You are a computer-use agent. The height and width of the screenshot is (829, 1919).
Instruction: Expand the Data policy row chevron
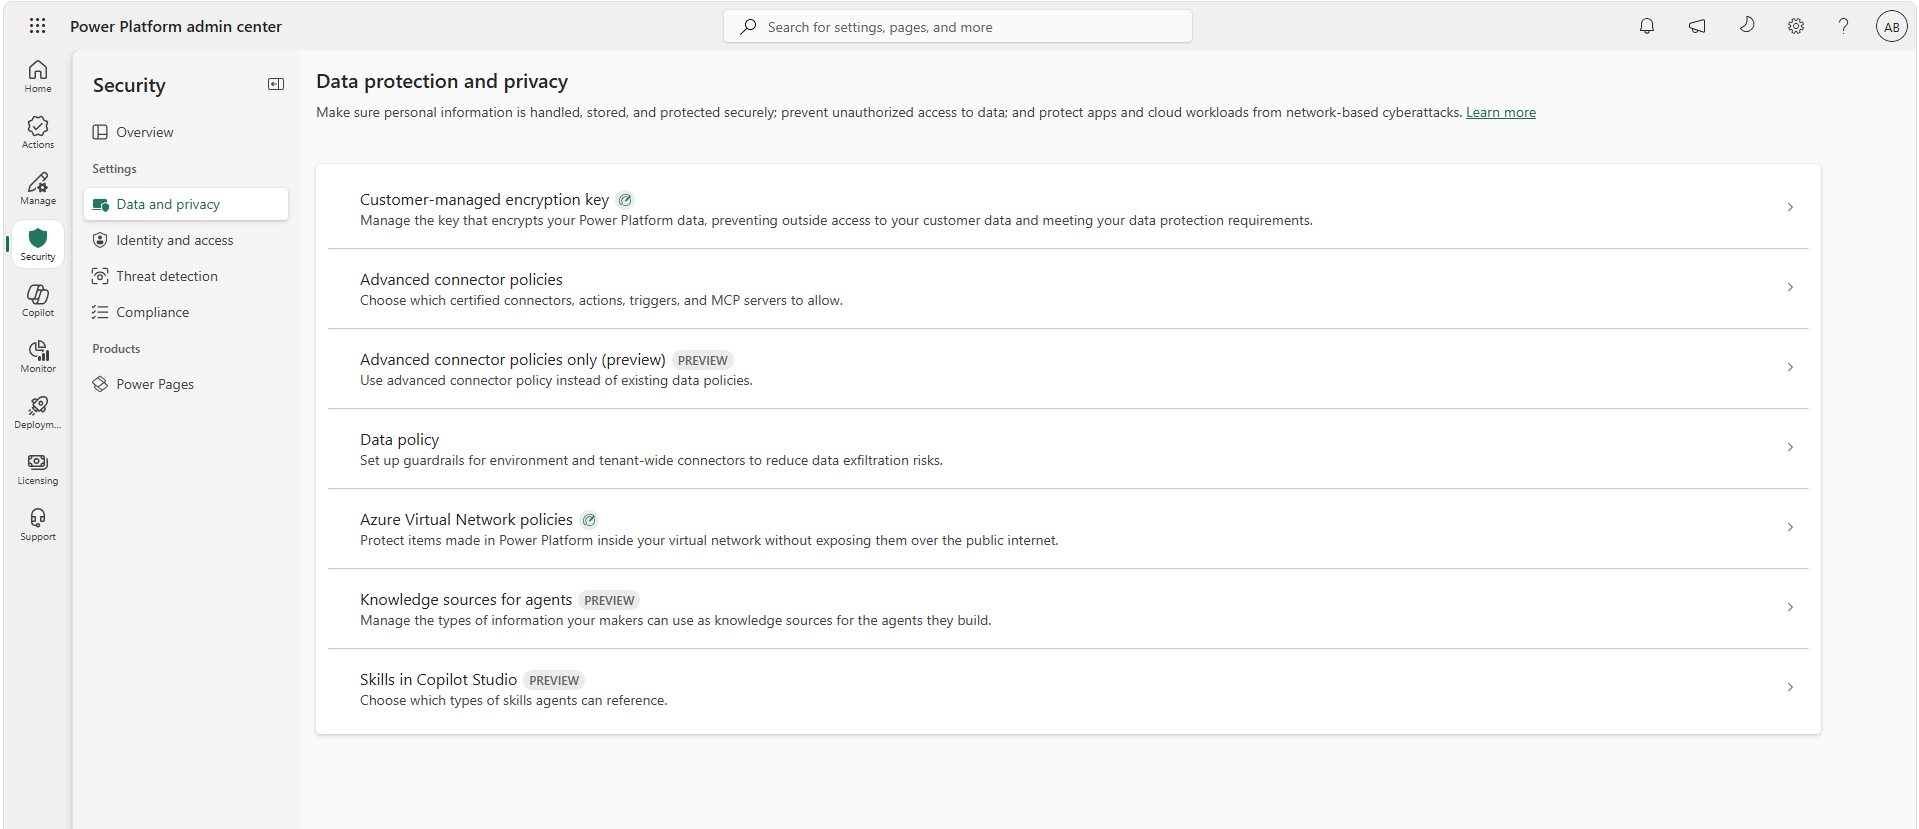[x=1790, y=447]
